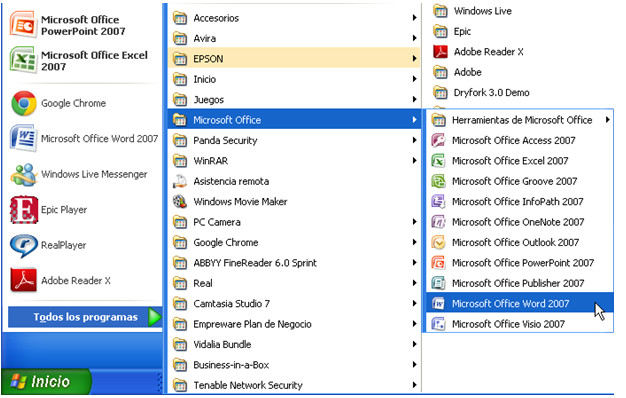626x398 pixels.
Task: Expand the WinRAR folder submenu
Action: coord(294,161)
